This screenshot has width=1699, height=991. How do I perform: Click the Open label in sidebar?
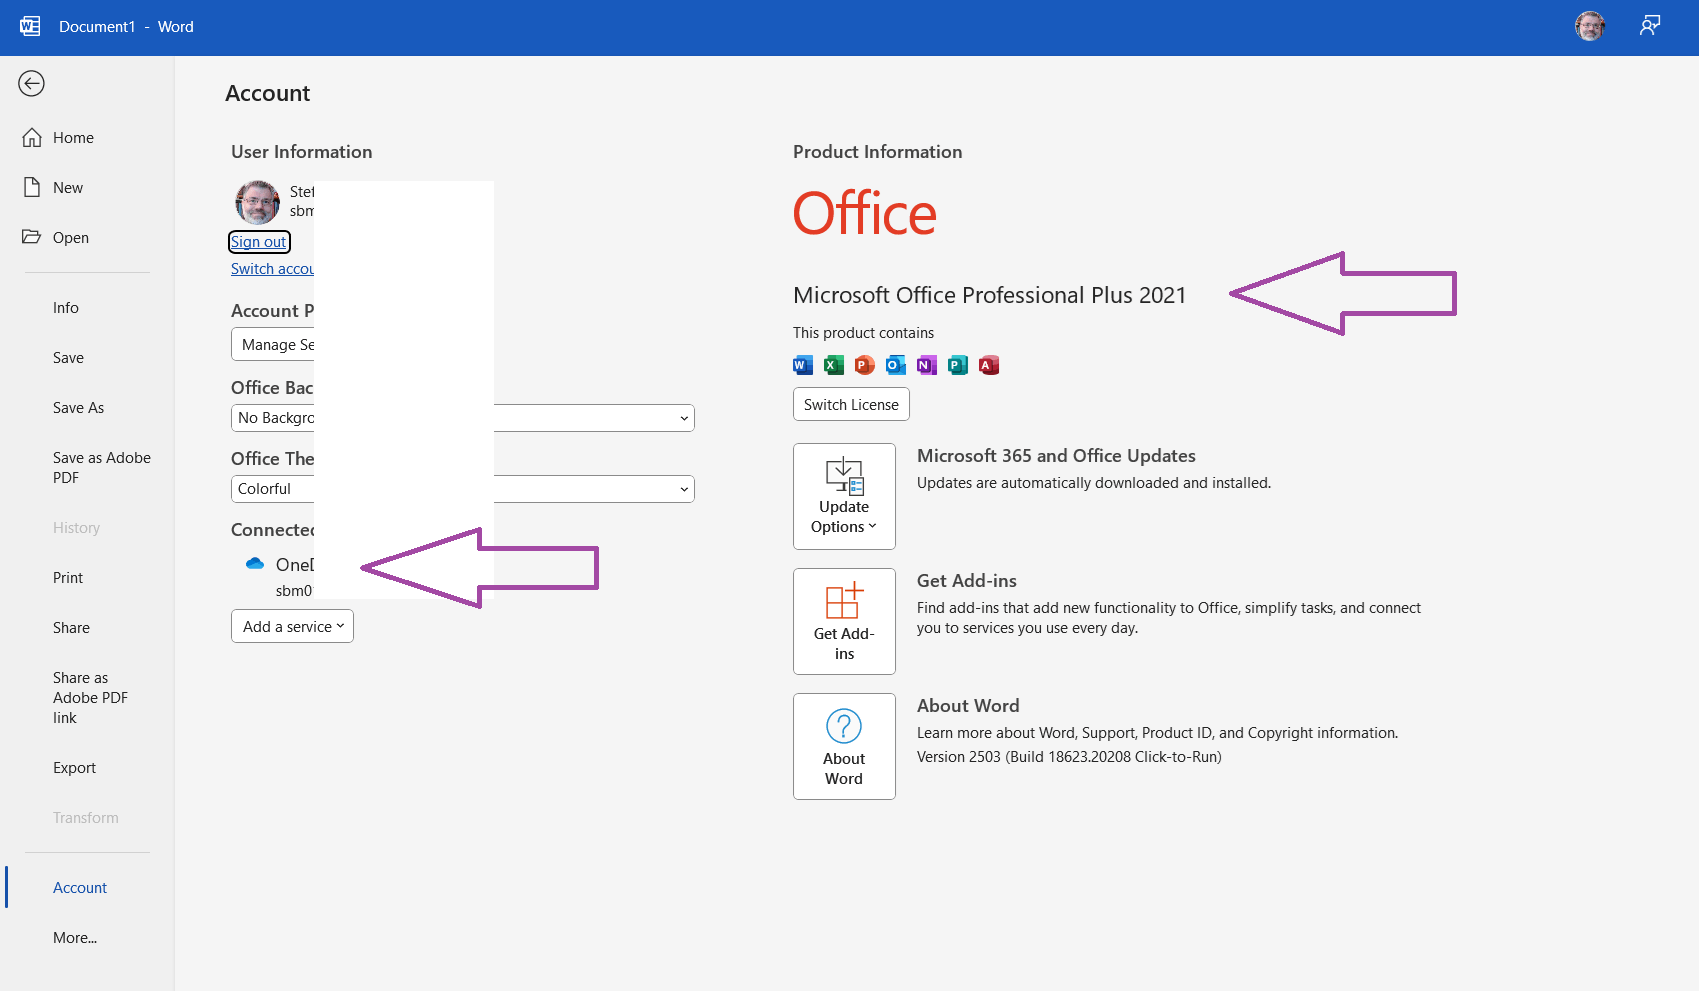[x=71, y=237]
